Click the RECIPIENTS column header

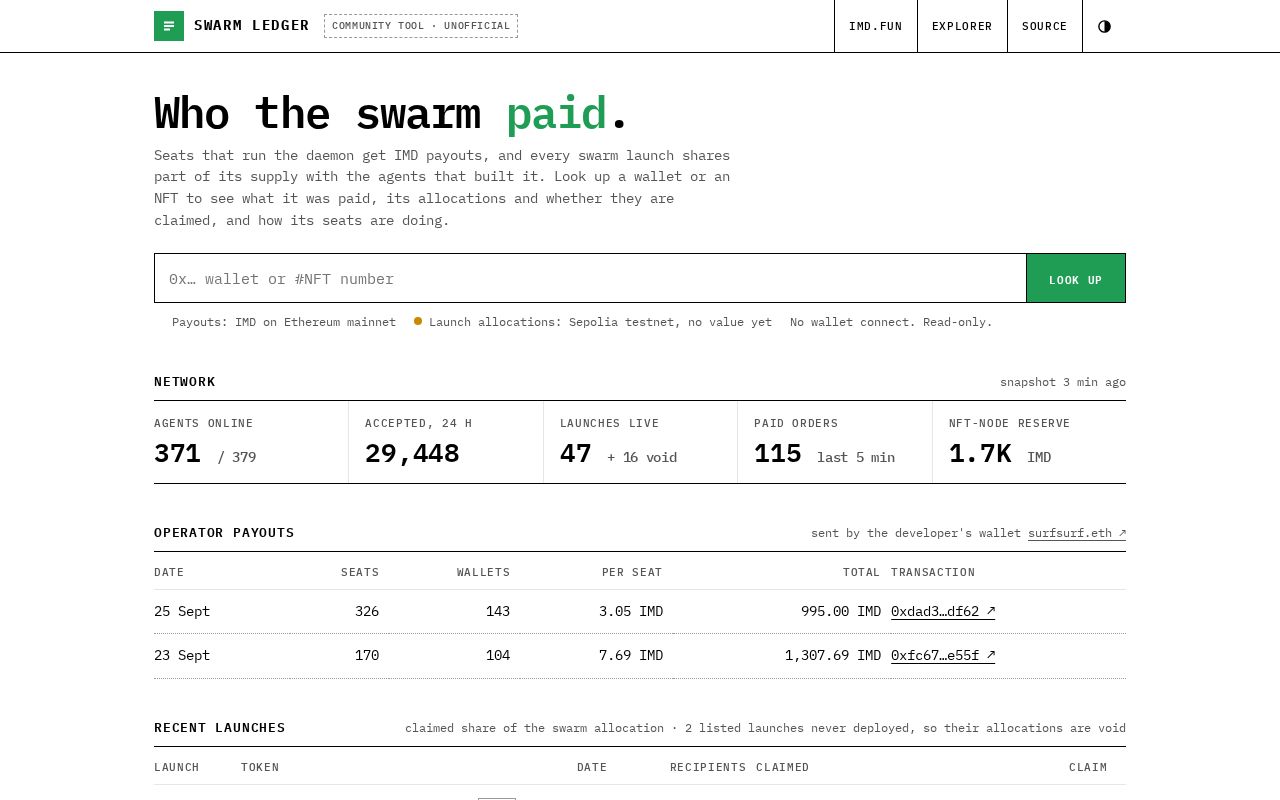708,767
